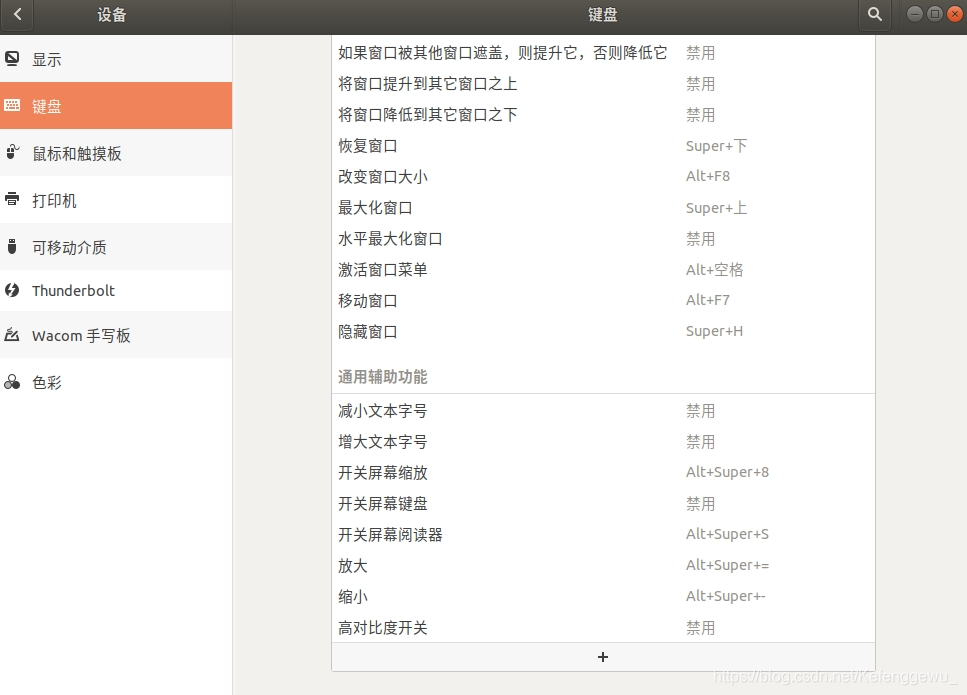Select the 缩小 shortcut row
The height and width of the screenshot is (695, 967).
tap(603, 596)
